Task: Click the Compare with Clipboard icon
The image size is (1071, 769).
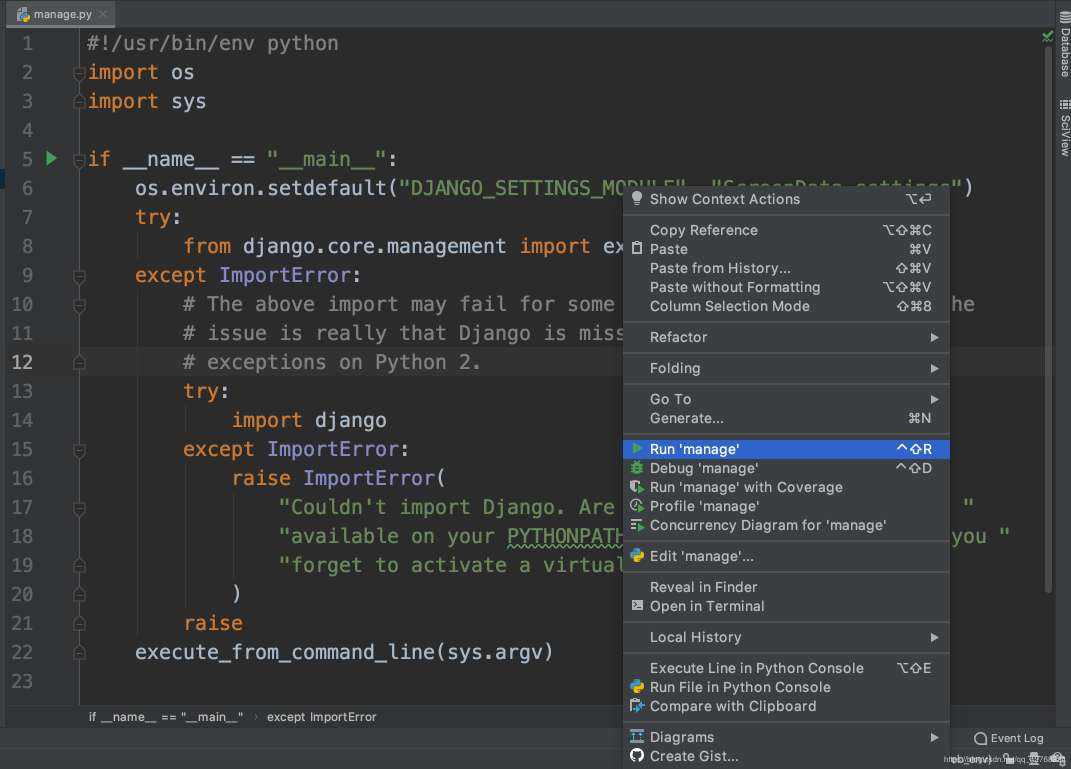Action: click(x=637, y=706)
